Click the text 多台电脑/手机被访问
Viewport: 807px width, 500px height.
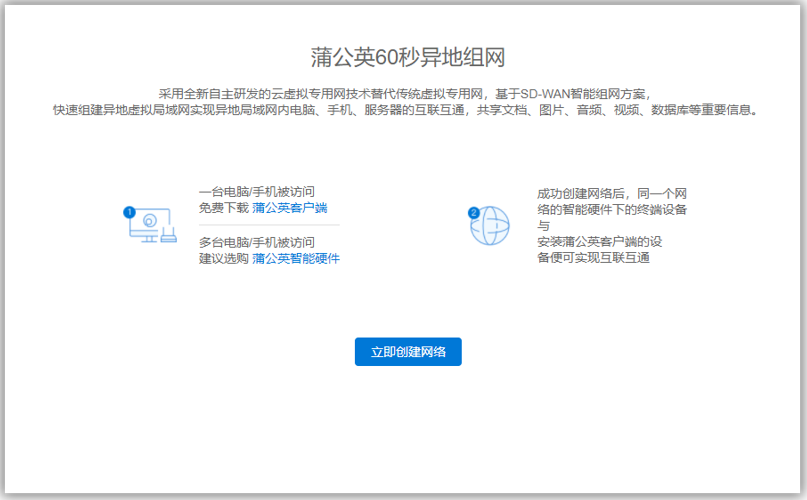coord(257,243)
